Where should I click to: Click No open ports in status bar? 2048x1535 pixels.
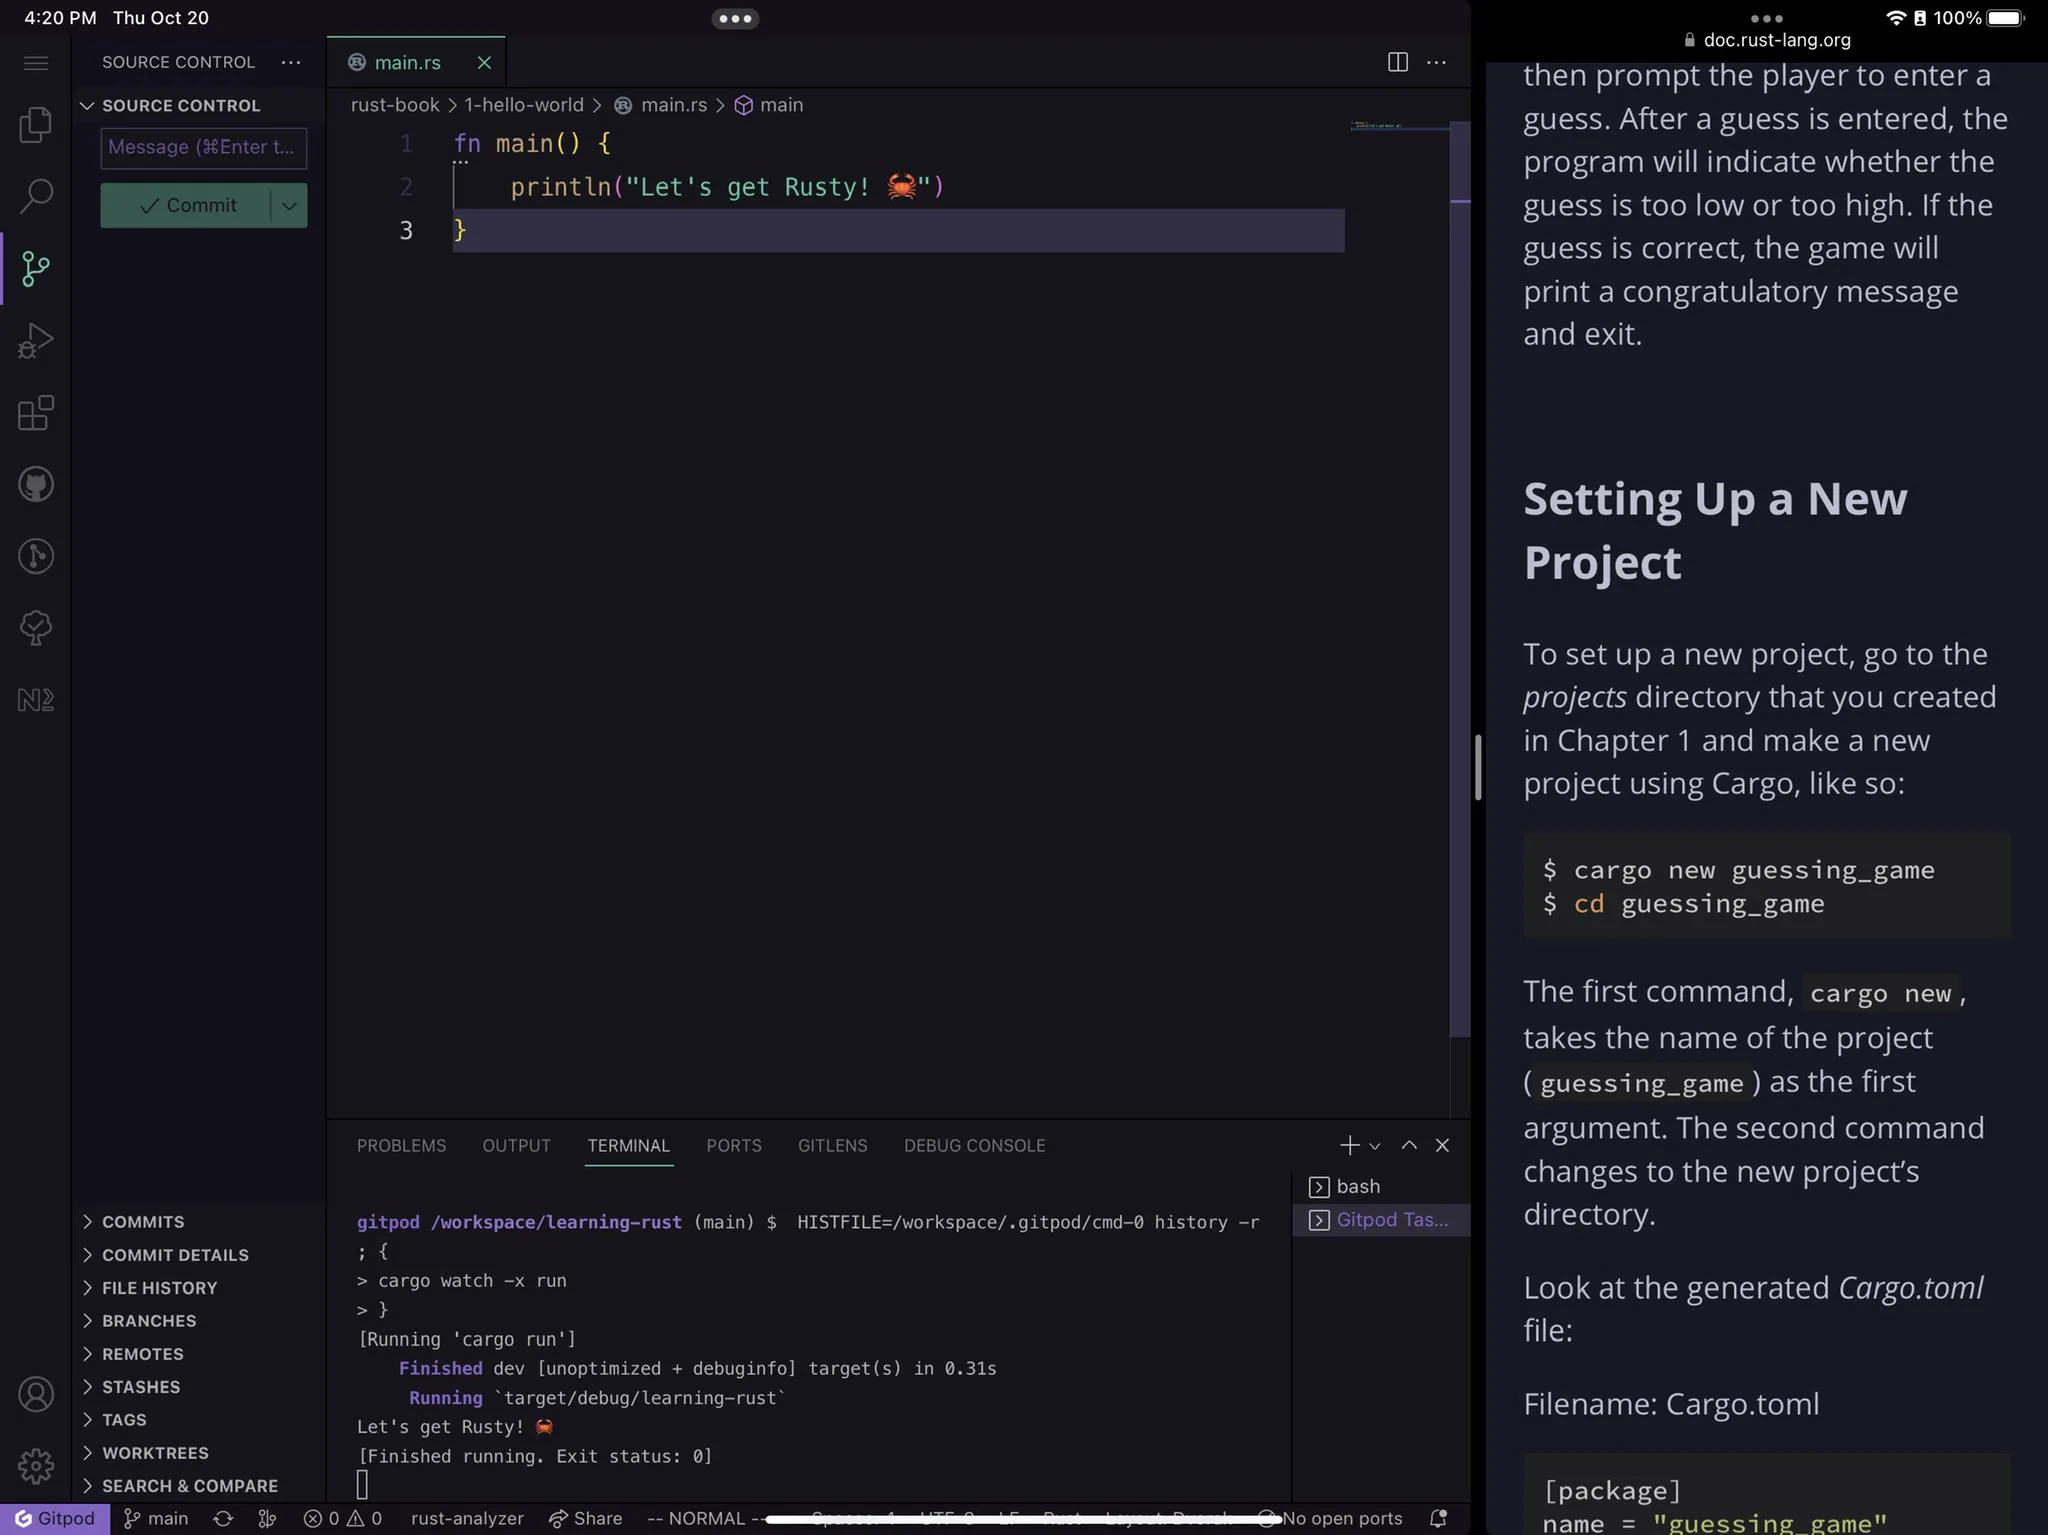coord(1331,1518)
